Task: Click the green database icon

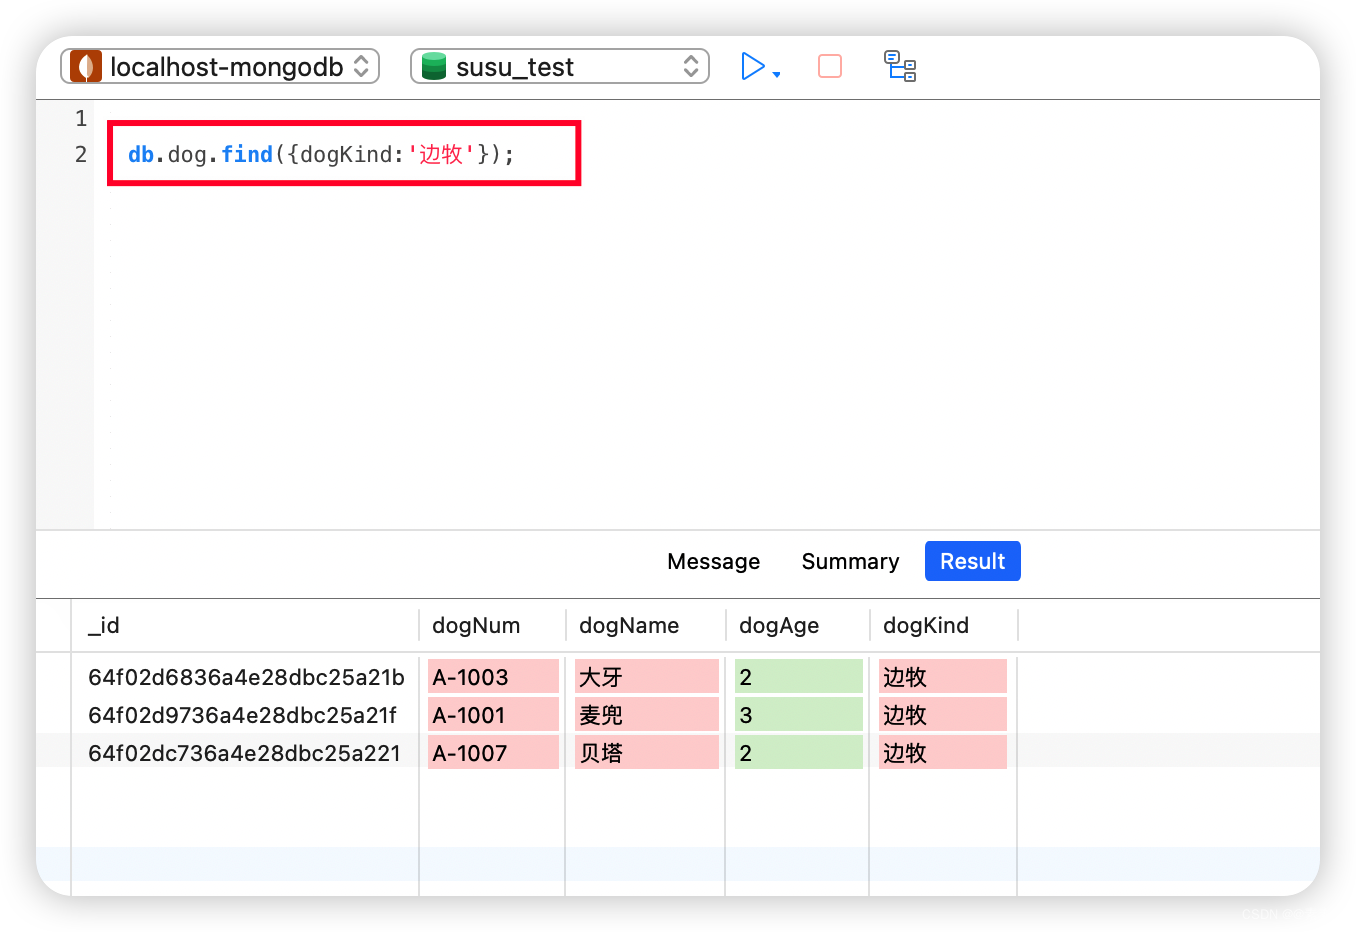Action: tap(433, 66)
